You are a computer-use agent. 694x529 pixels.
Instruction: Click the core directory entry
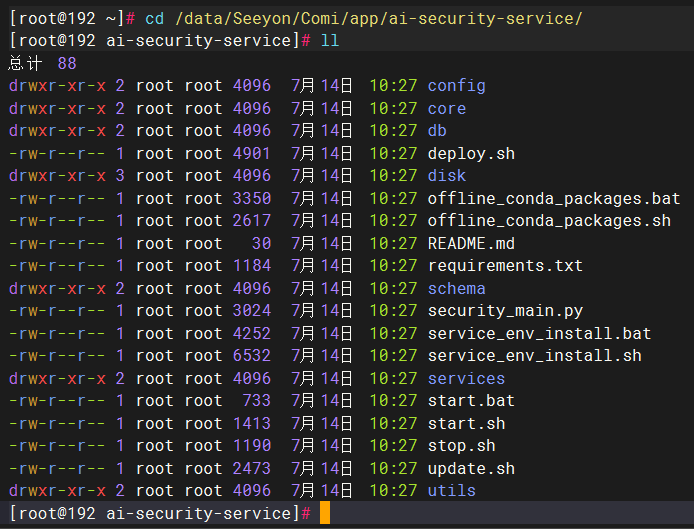coord(446,108)
